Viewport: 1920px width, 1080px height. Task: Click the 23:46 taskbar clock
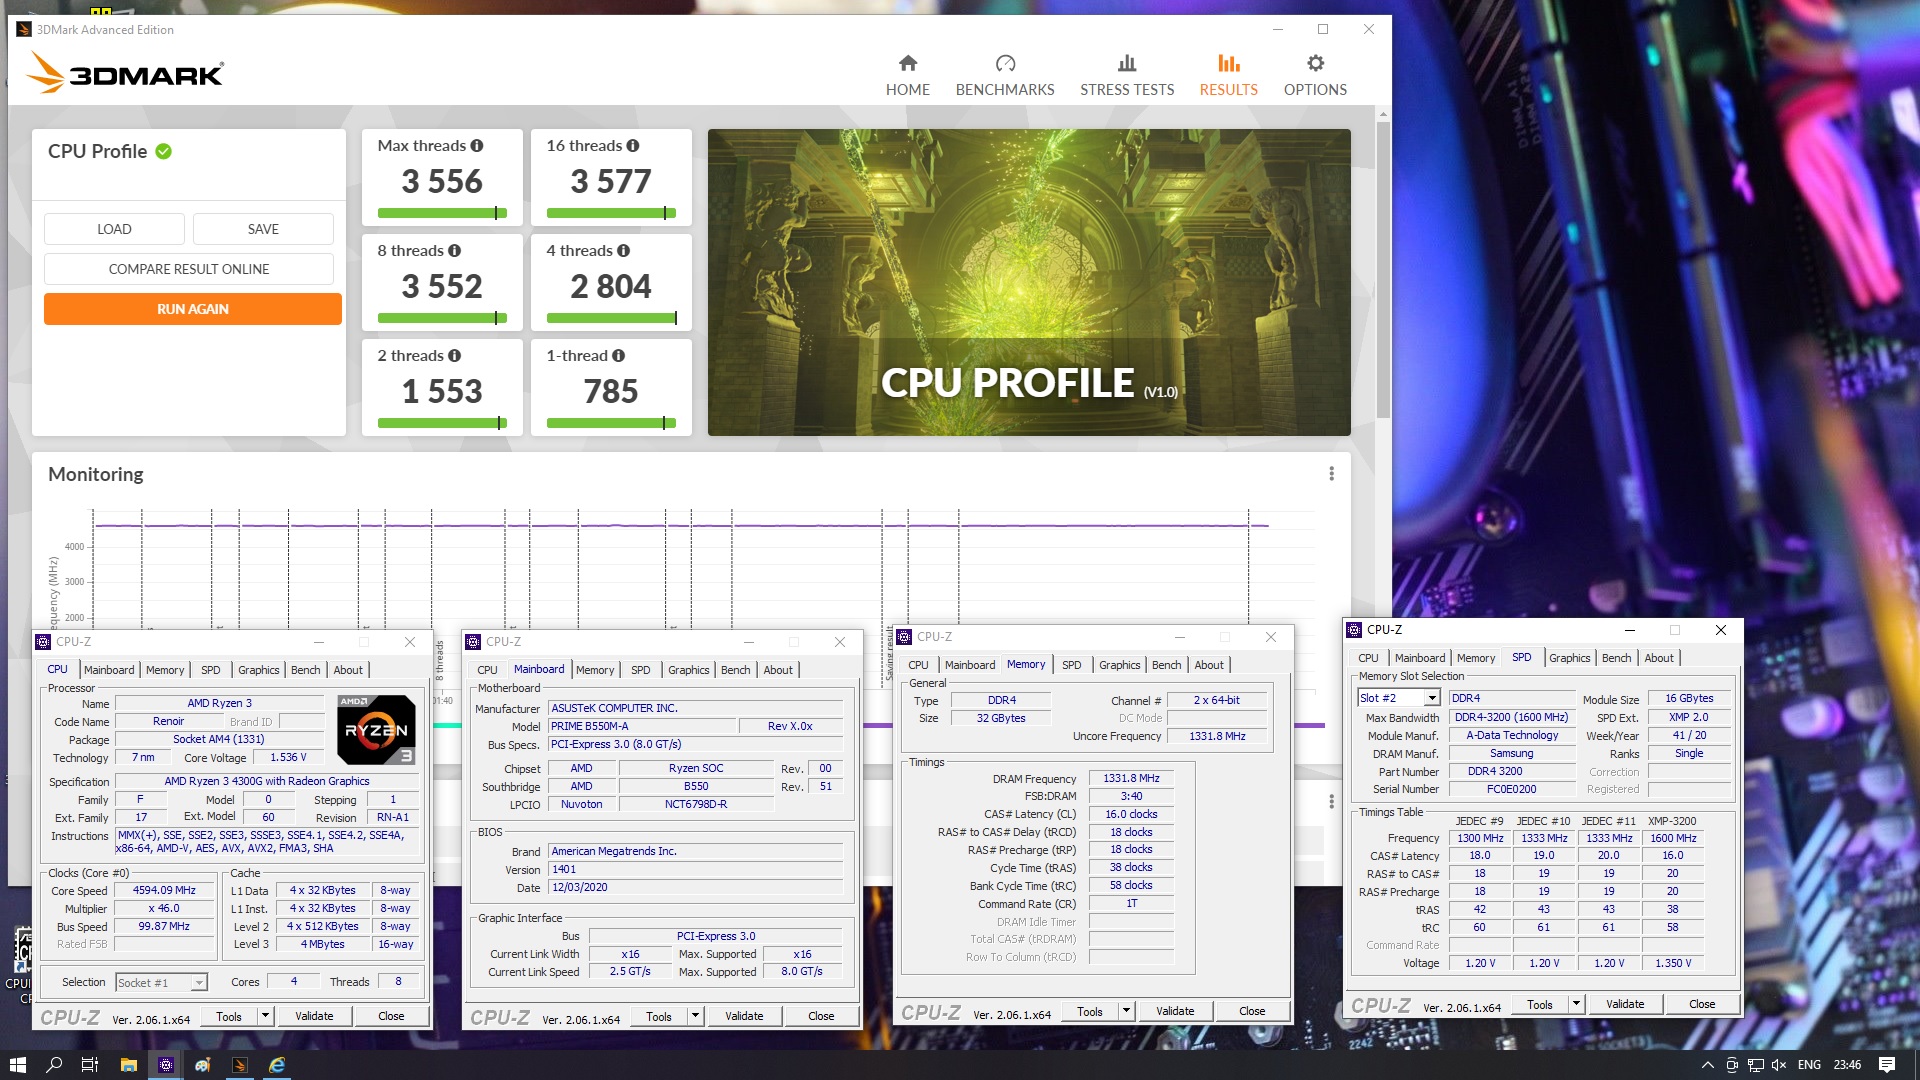pos(1847,1065)
